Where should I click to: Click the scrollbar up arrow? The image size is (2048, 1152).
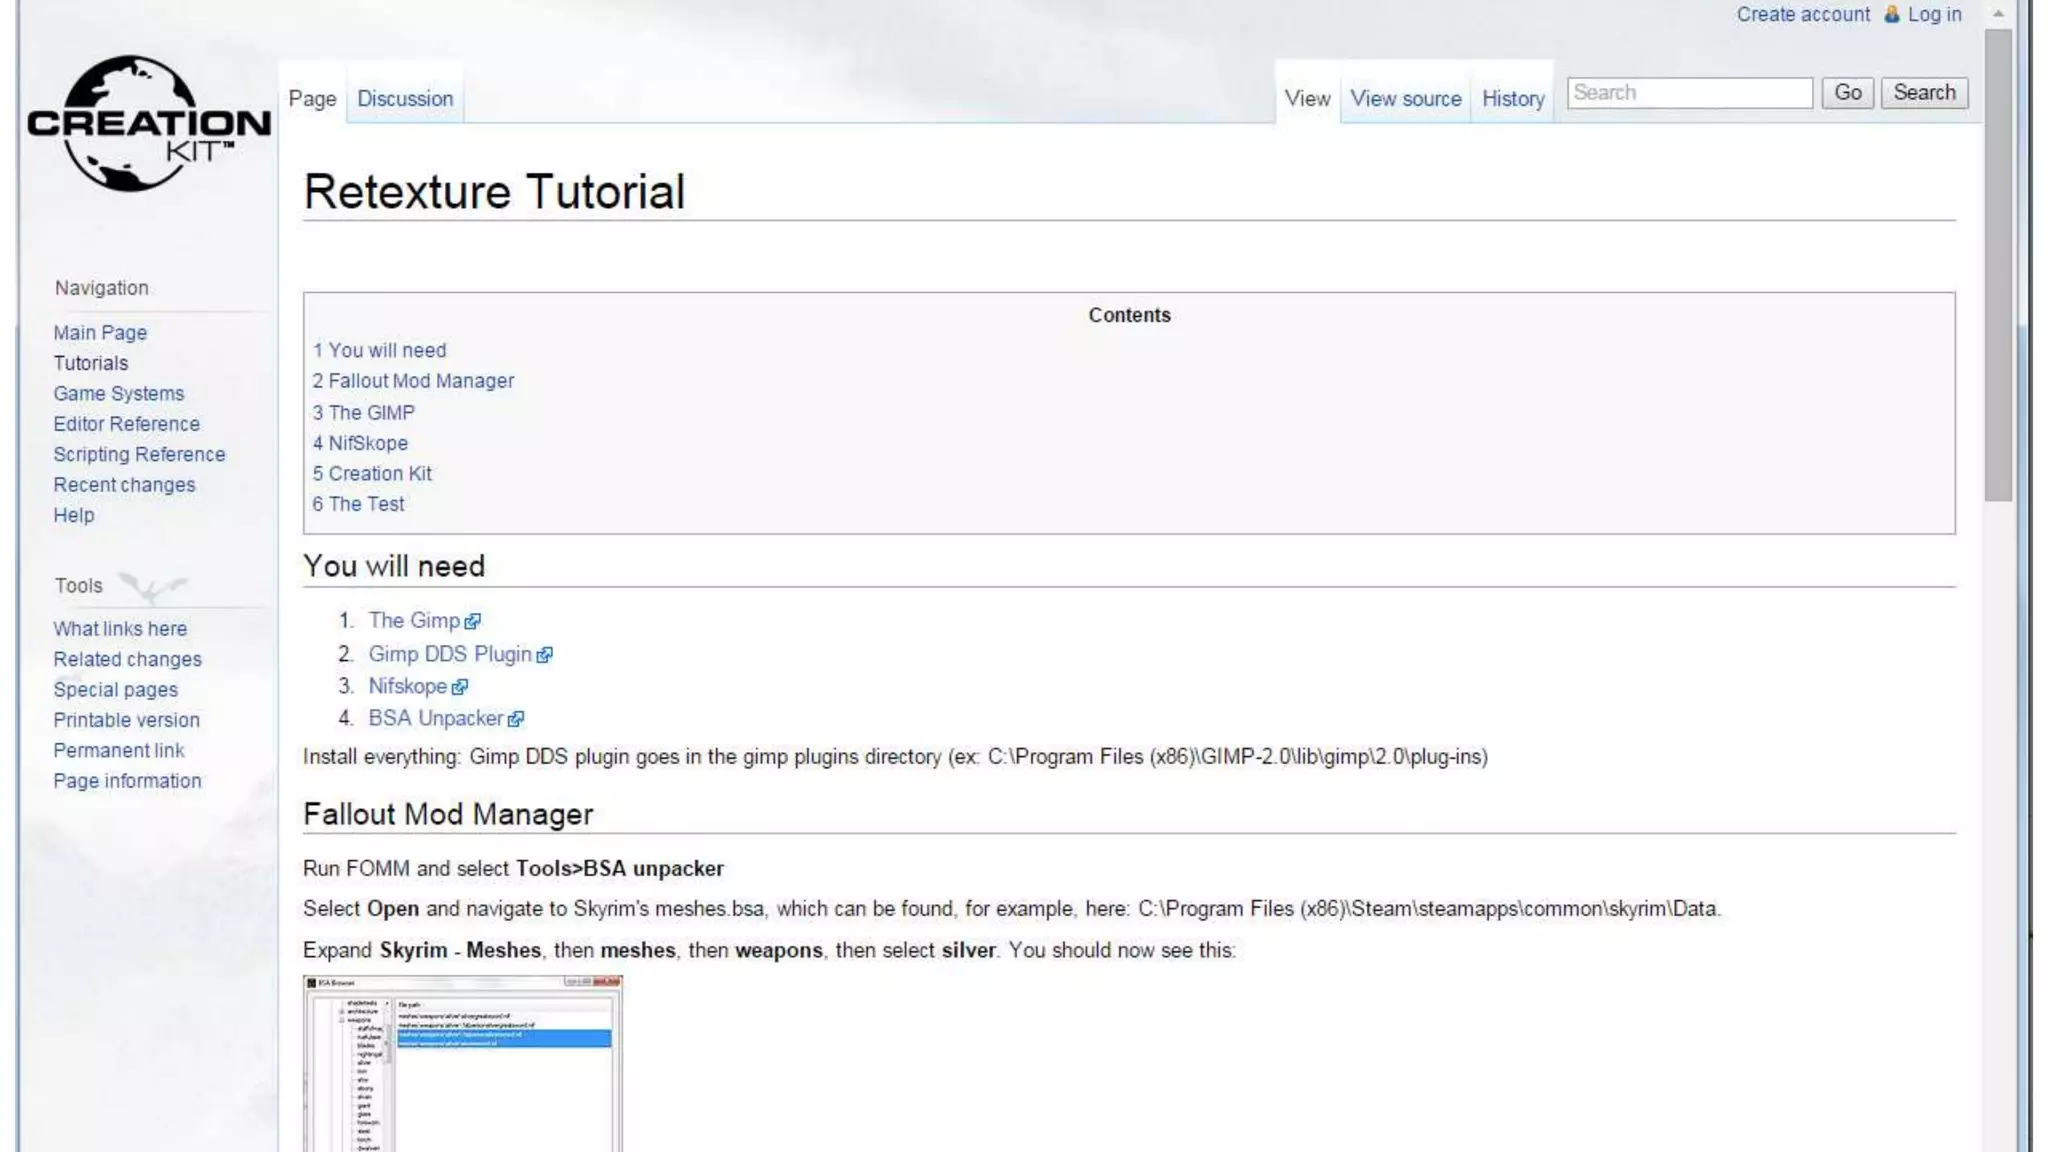tap(1998, 13)
